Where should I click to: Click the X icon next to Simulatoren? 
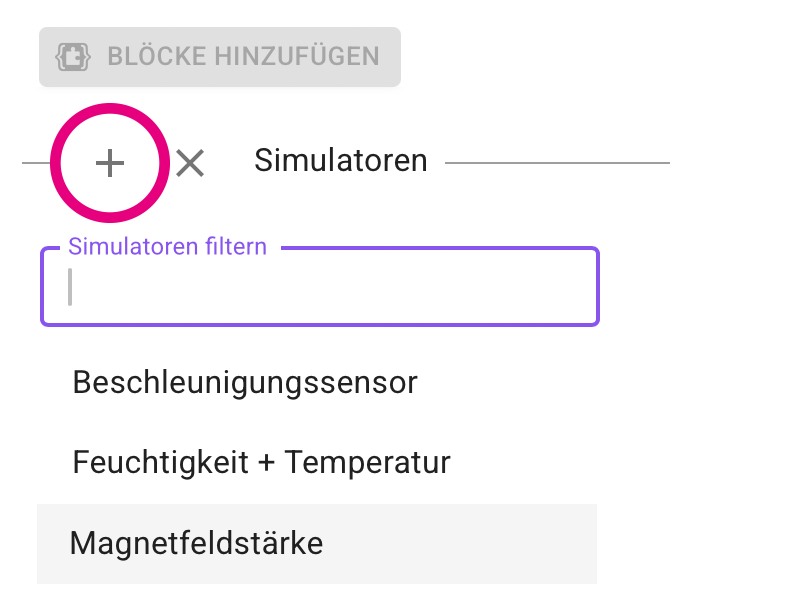click(190, 162)
